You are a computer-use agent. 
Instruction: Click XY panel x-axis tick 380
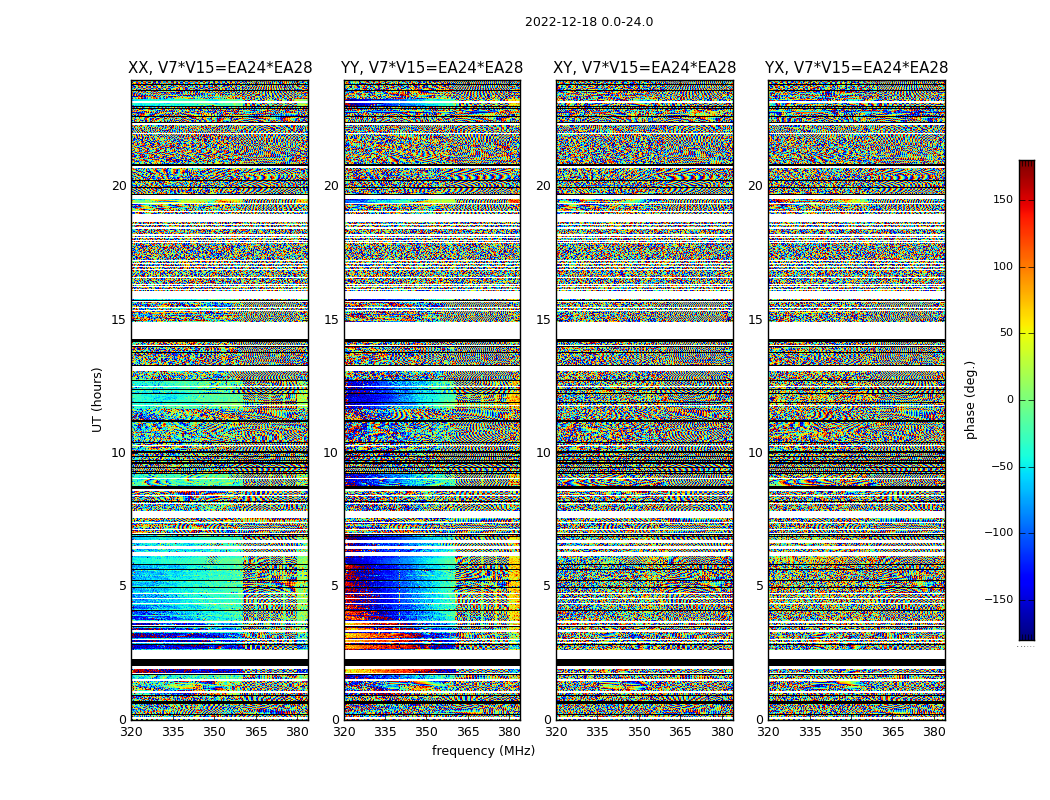coord(722,732)
